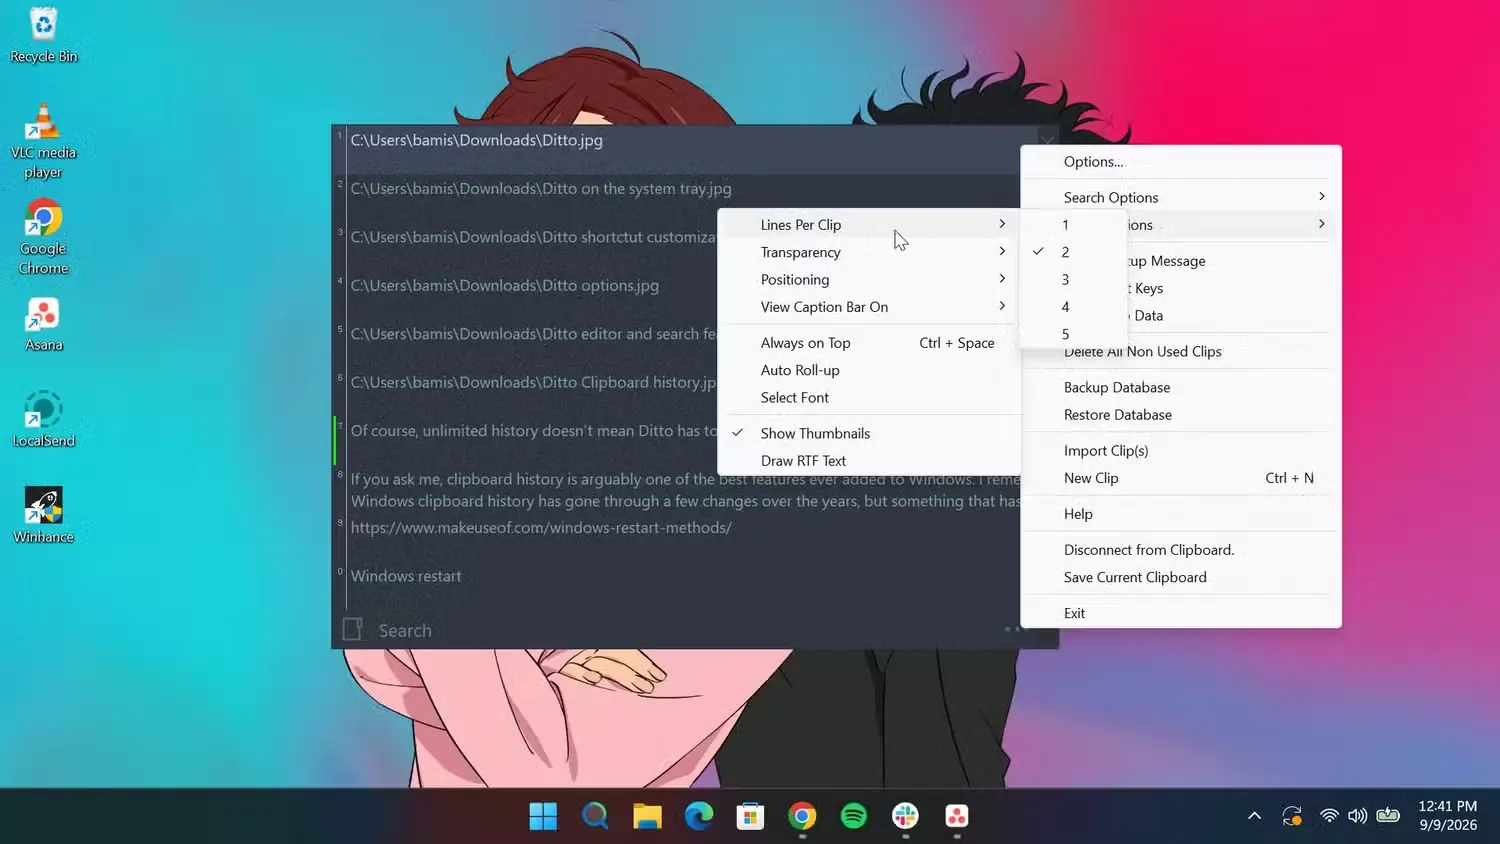The width and height of the screenshot is (1500, 844).
Task: Open the Select Font menu item
Action: click(x=869, y=398)
